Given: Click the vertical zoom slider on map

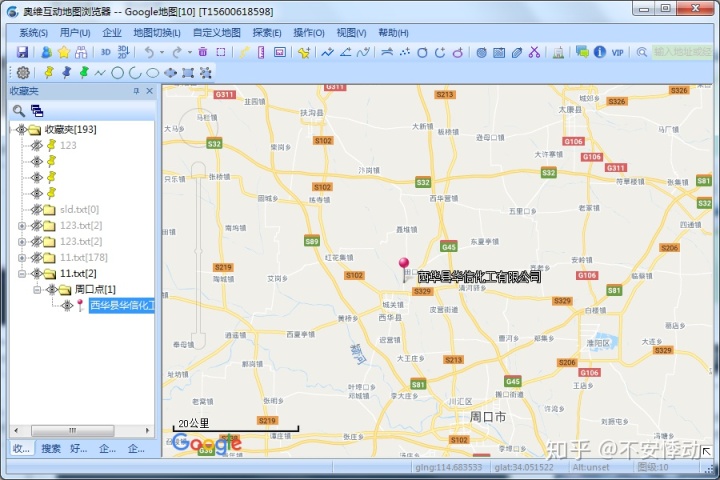Looking at the screenshot, I should [198, 256].
